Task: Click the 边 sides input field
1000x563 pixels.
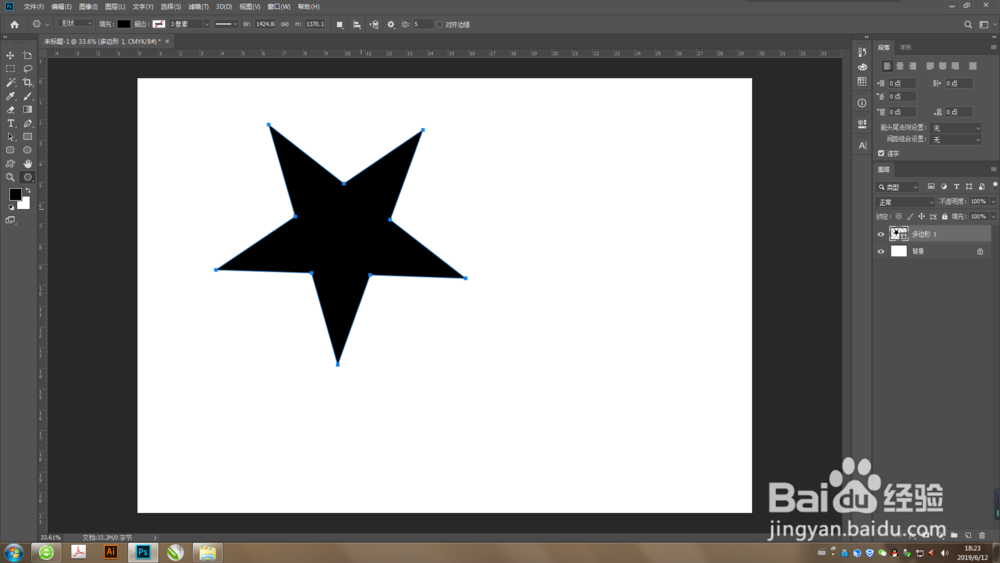Action: coord(422,24)
